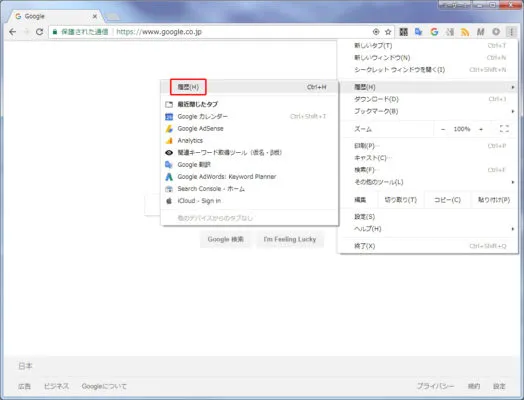Click 履歴(H) in the submenu
This screenshot has height=400, width=524.
[249, 87]
